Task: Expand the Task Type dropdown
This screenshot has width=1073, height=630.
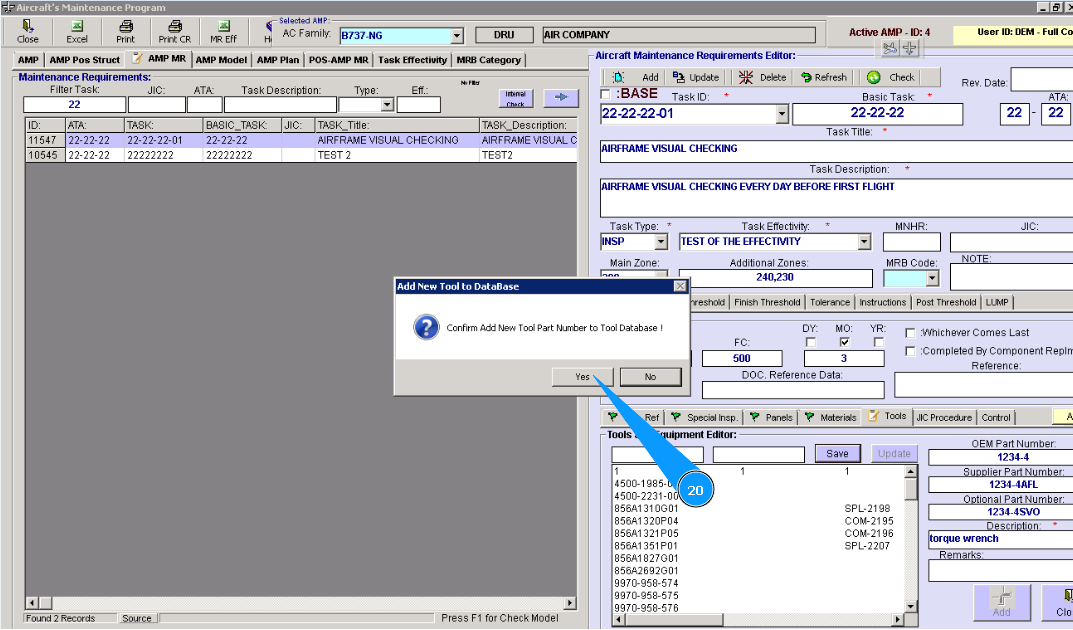Action: [660, 242]
